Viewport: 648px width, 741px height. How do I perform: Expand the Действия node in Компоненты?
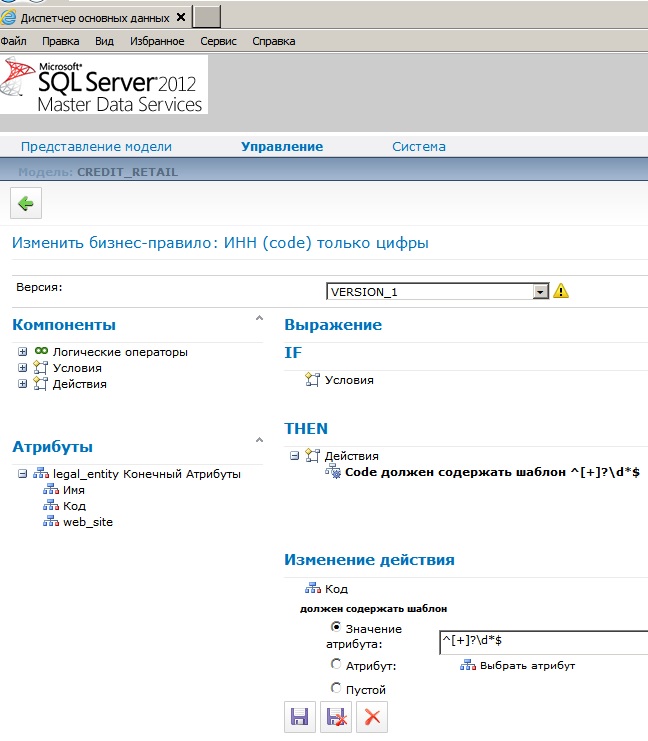[22, 384]
